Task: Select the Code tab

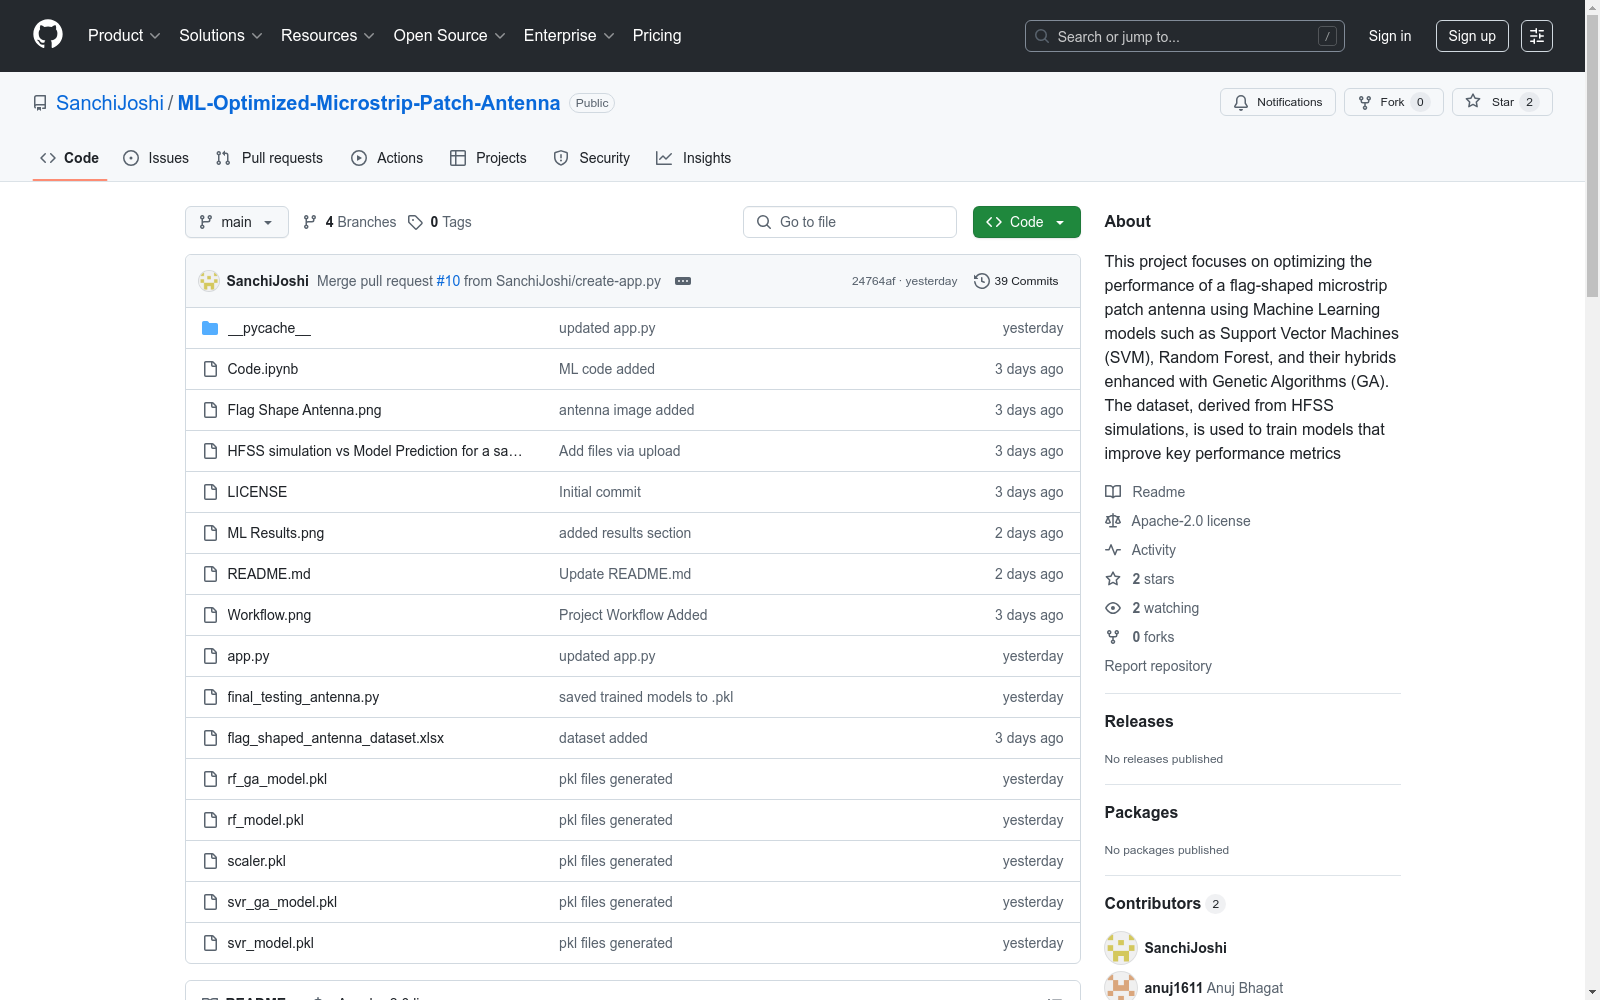Action: pos(70,158)
